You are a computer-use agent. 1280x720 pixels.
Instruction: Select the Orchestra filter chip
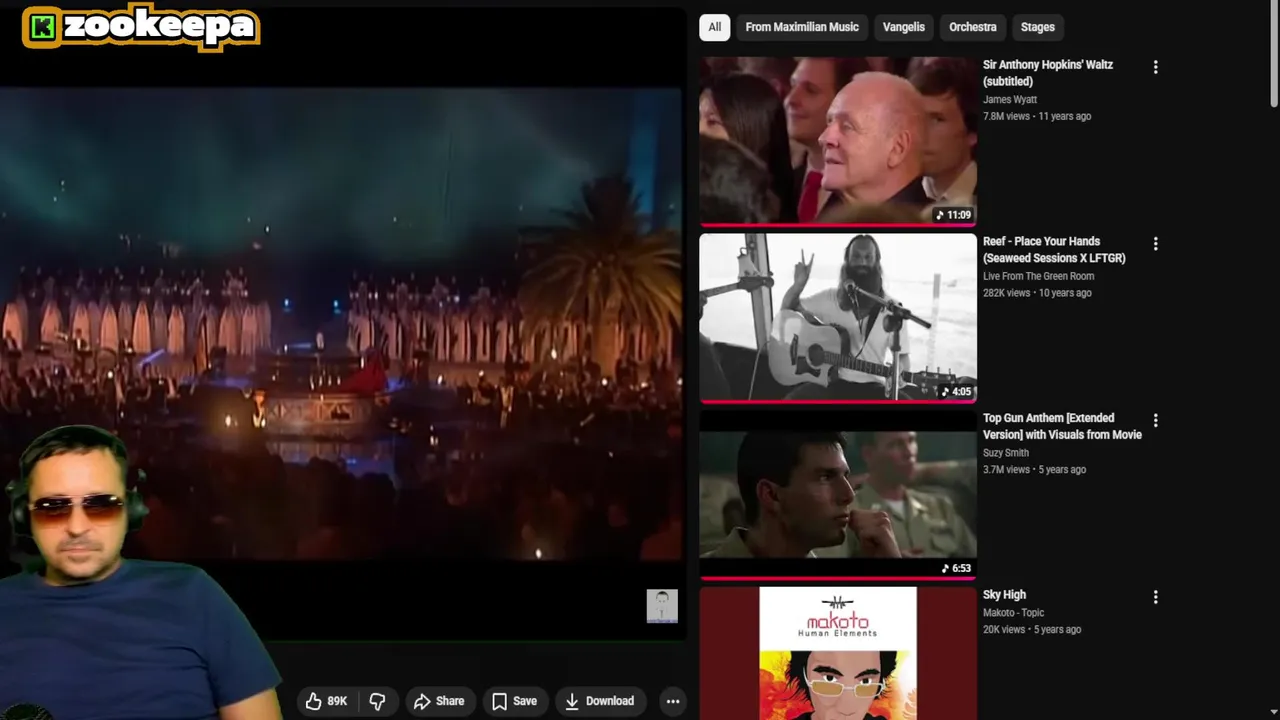[x=973, y=27]
